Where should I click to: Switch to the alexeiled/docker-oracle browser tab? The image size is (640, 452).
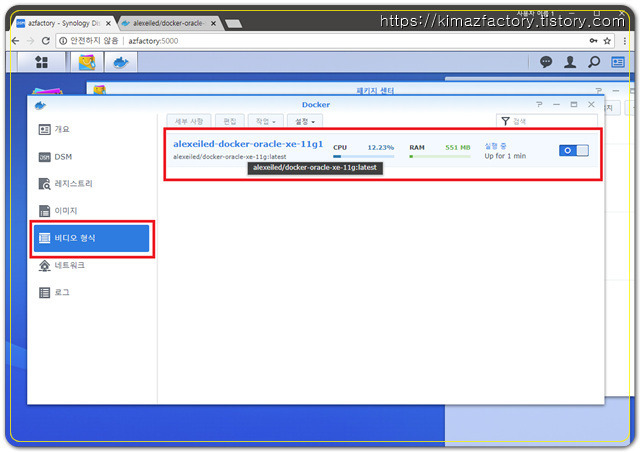[x=168, y=23]
